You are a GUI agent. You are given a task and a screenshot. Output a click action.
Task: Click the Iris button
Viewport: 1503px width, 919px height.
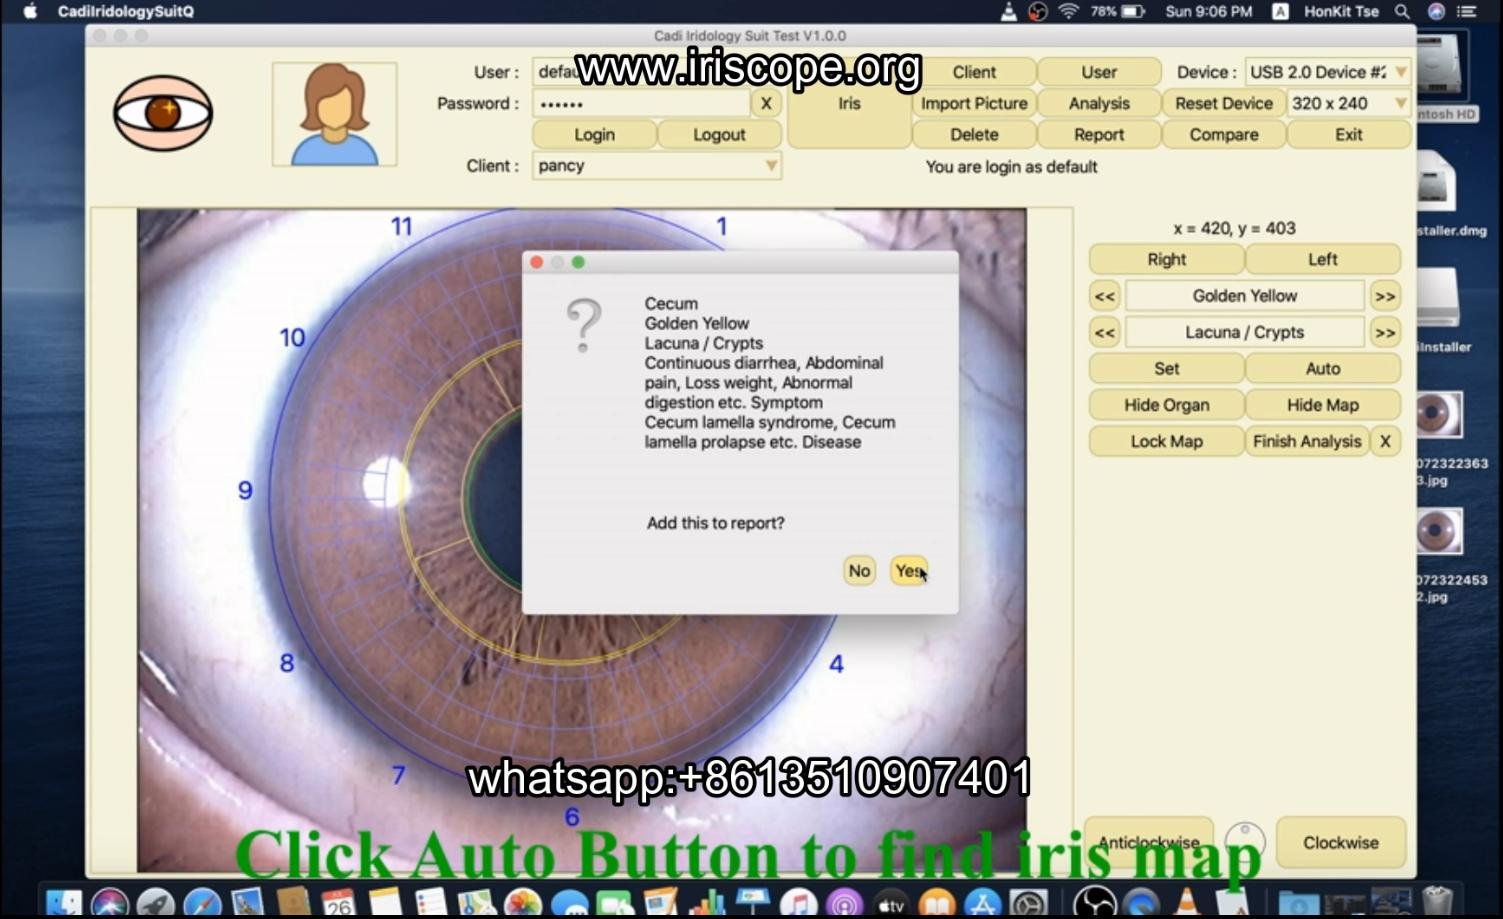tap(849, 103)
